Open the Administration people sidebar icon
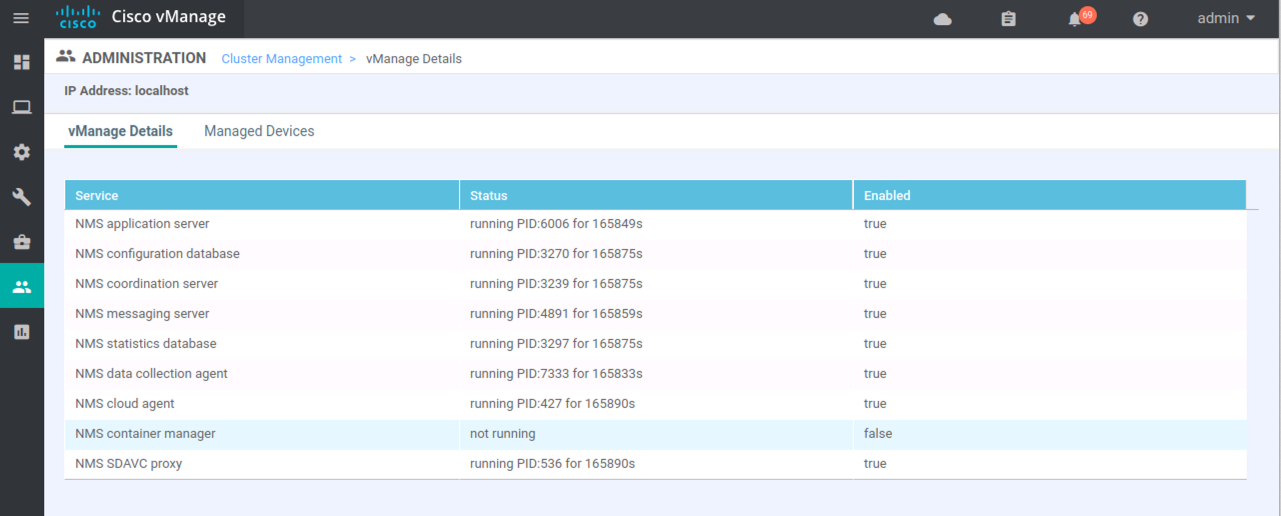The height and width of the screenshot is (516, 1281). coord(21,287)
